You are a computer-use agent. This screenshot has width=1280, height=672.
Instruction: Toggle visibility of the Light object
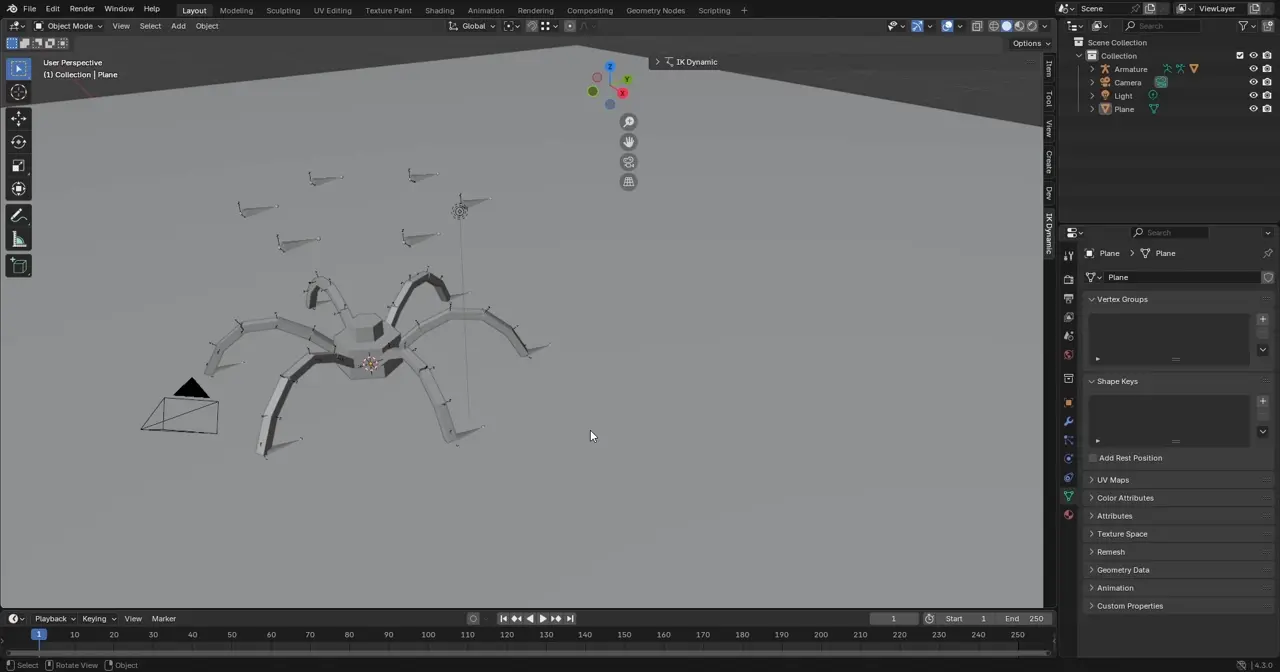(x=1253, y=96)
